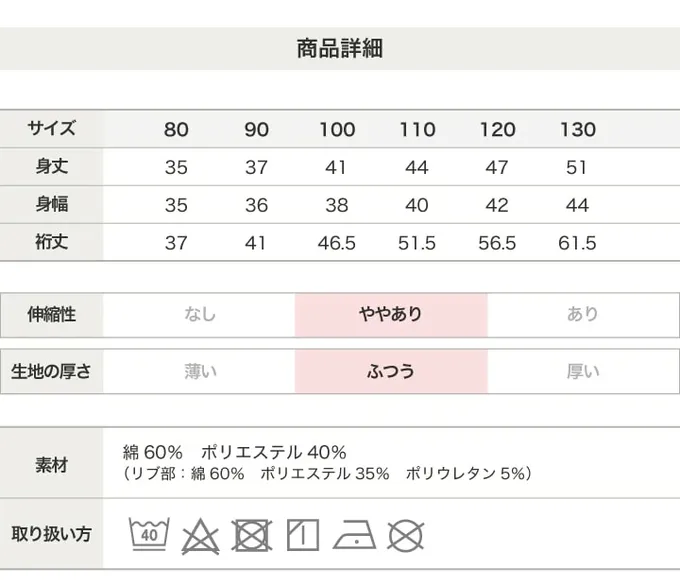Viewport: 680px width, 586px height.
Task: Click the iron symbol icon
Action: tap(354, 535)
